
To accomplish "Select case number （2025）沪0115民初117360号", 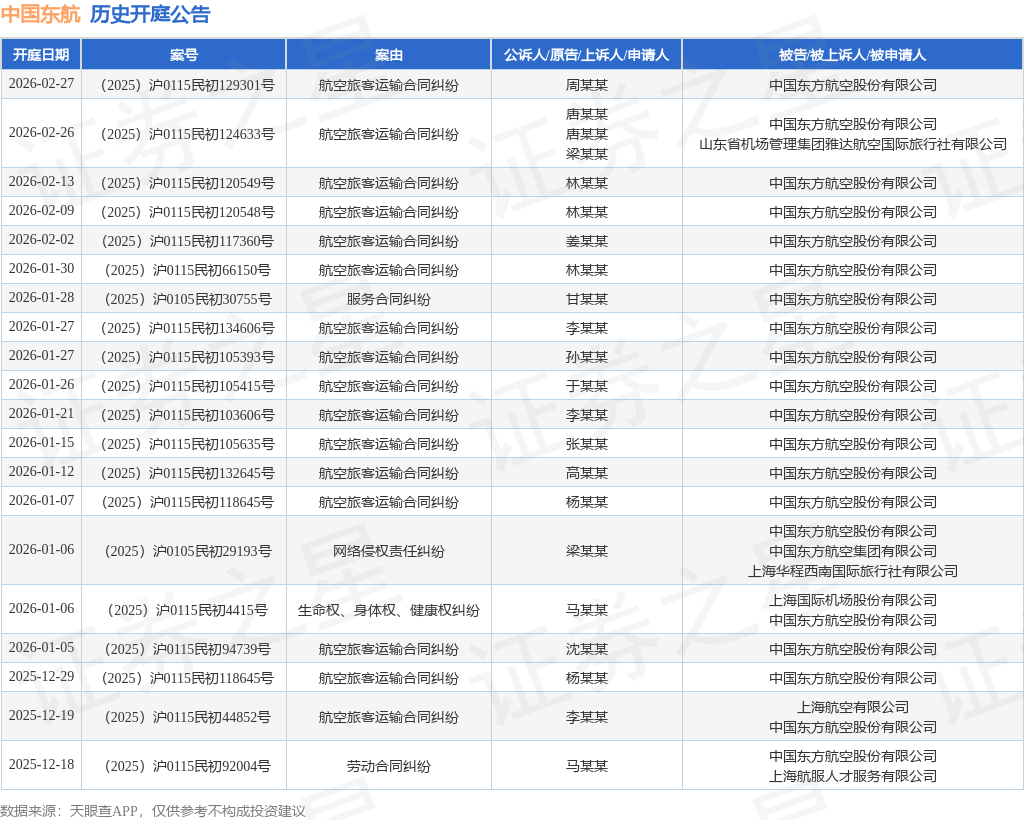I will click(x=184, y=241).
